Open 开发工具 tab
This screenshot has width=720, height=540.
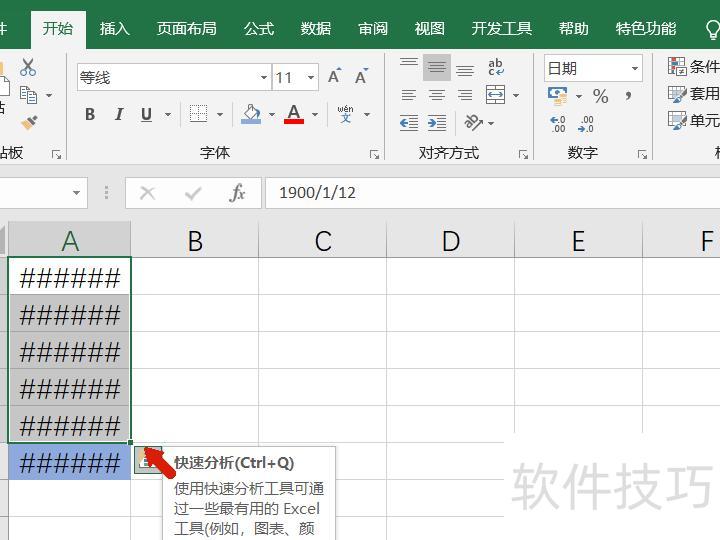[x=502, y=28]
